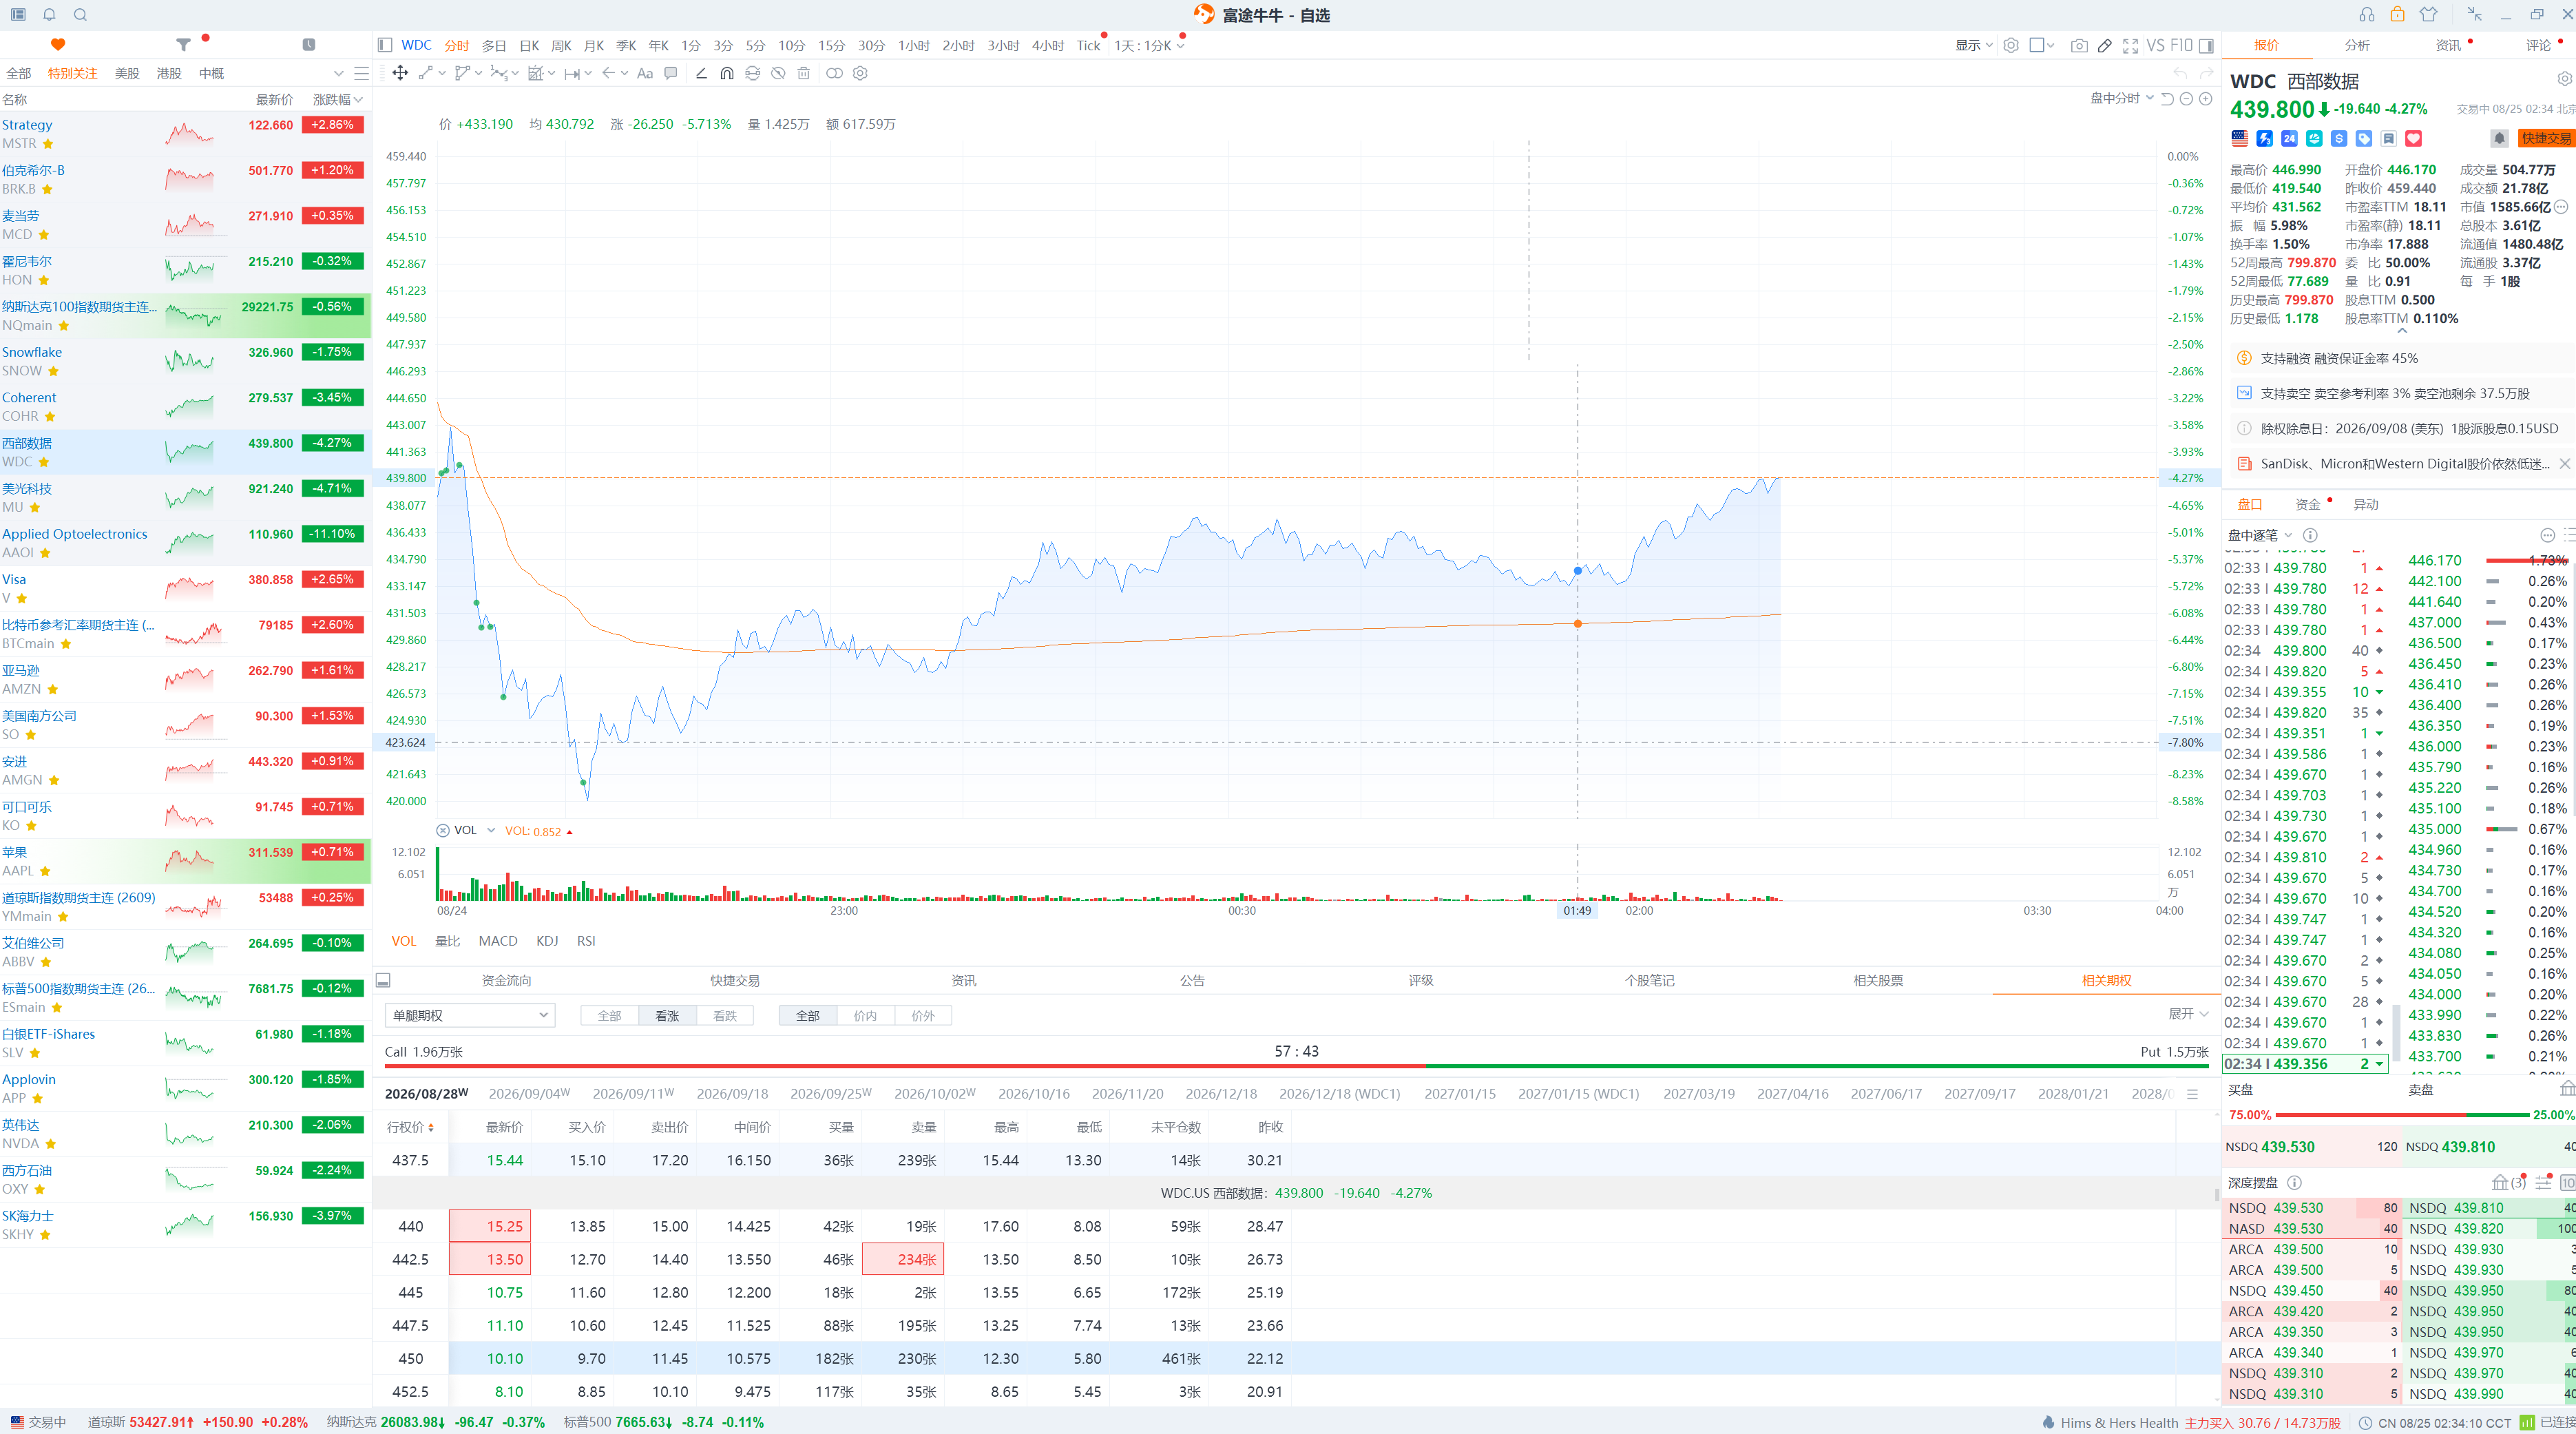
Task: Select the 价内 in-the-money filter
Action: 865,1015
